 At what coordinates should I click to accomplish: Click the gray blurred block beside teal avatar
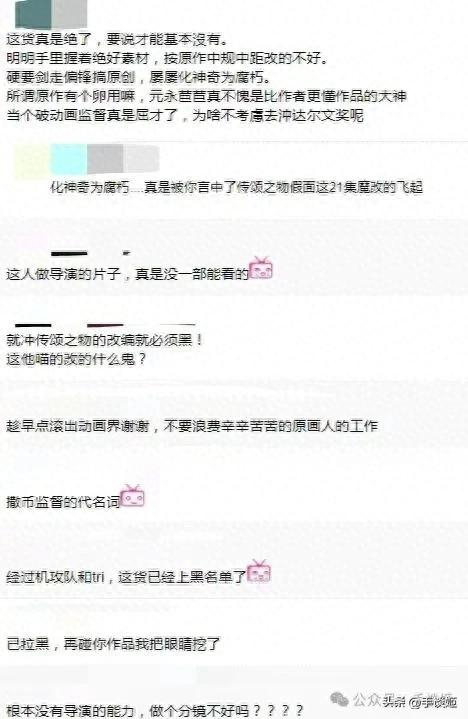(69, 14)
